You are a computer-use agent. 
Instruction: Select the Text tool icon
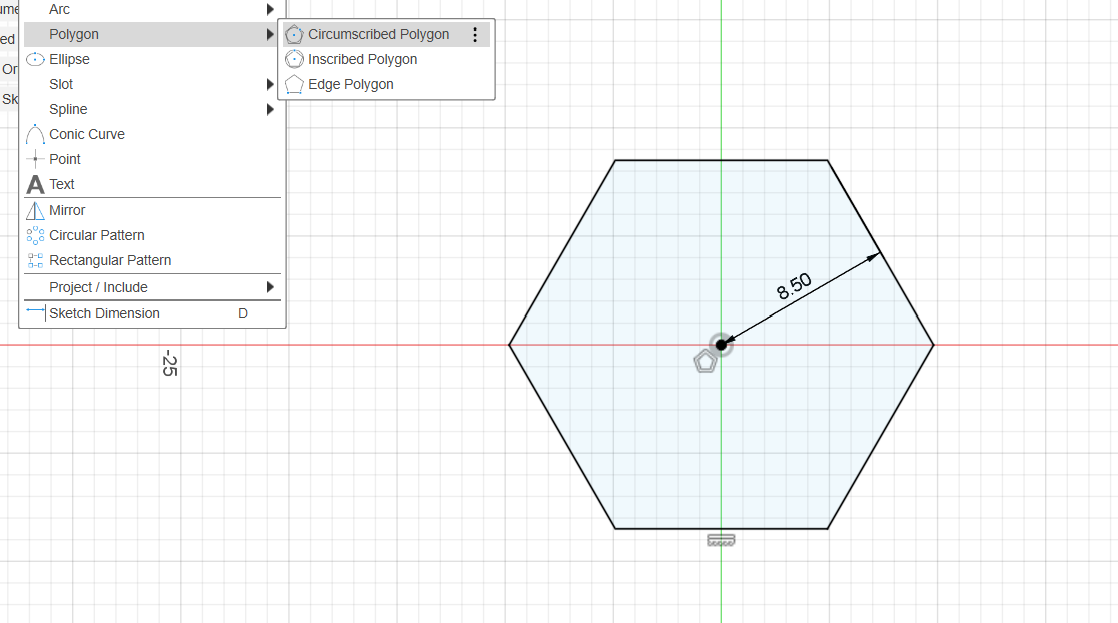coord(35,184)
